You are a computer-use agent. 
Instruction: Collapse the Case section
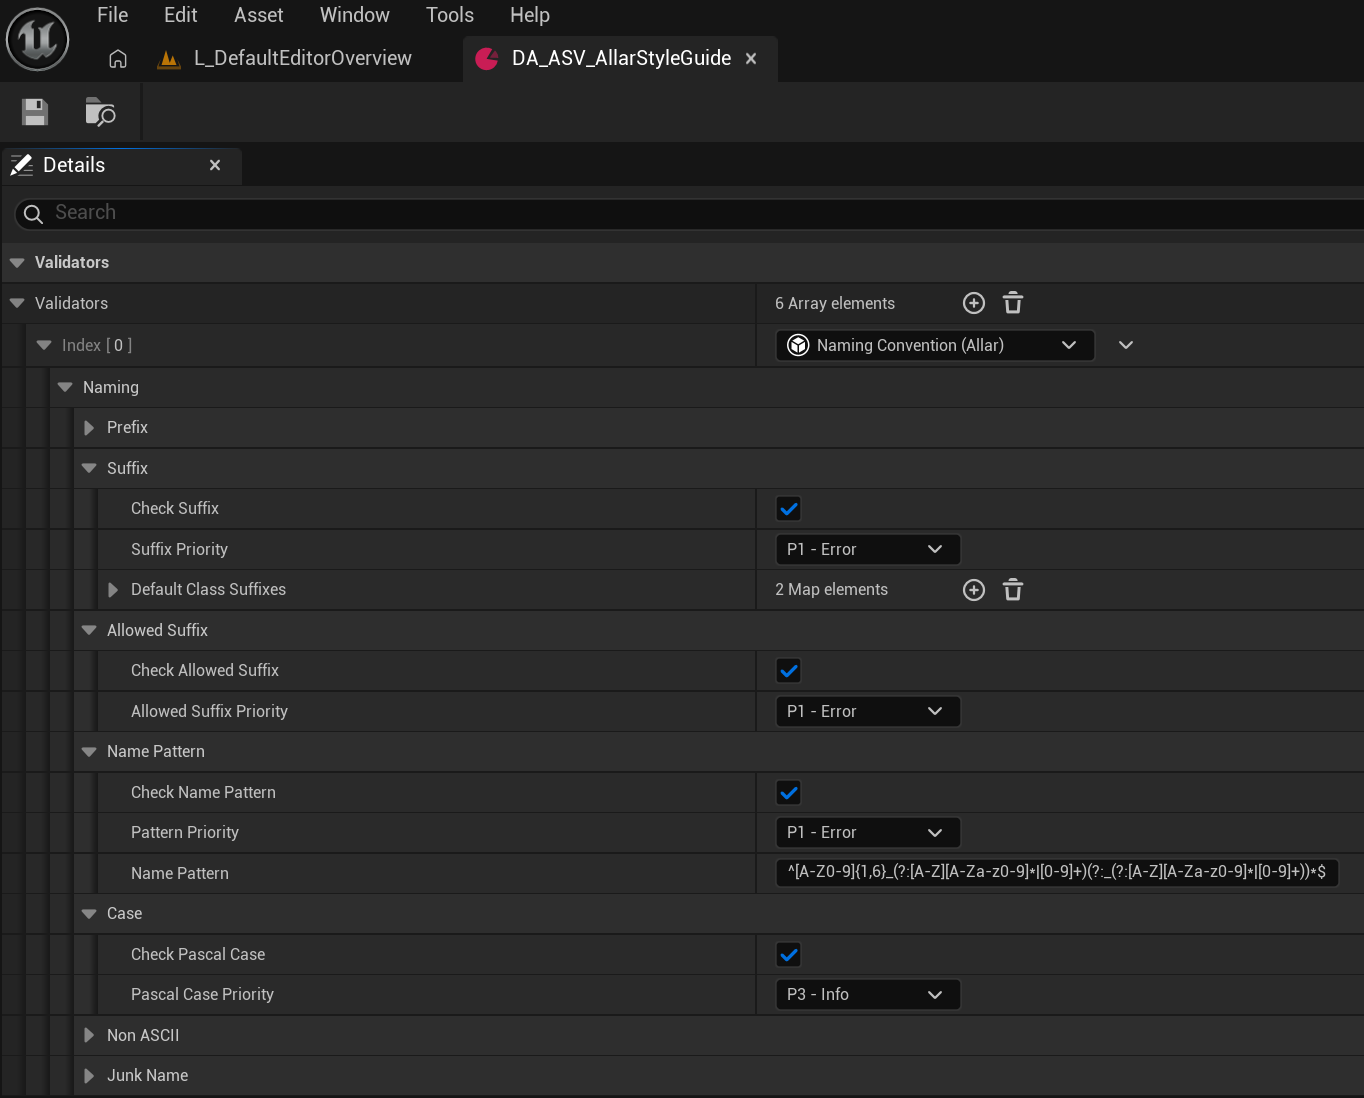(89, 914)
